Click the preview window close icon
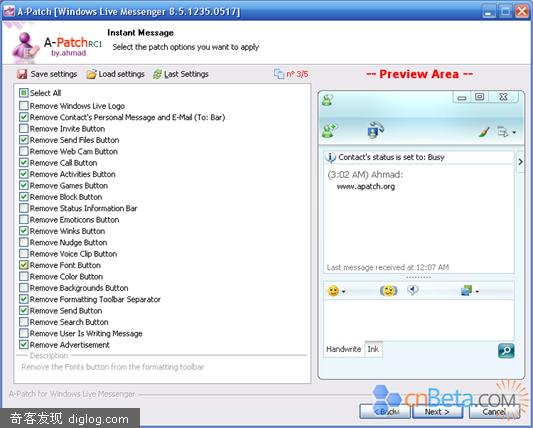Screen dimensions: 533x428 503,97
